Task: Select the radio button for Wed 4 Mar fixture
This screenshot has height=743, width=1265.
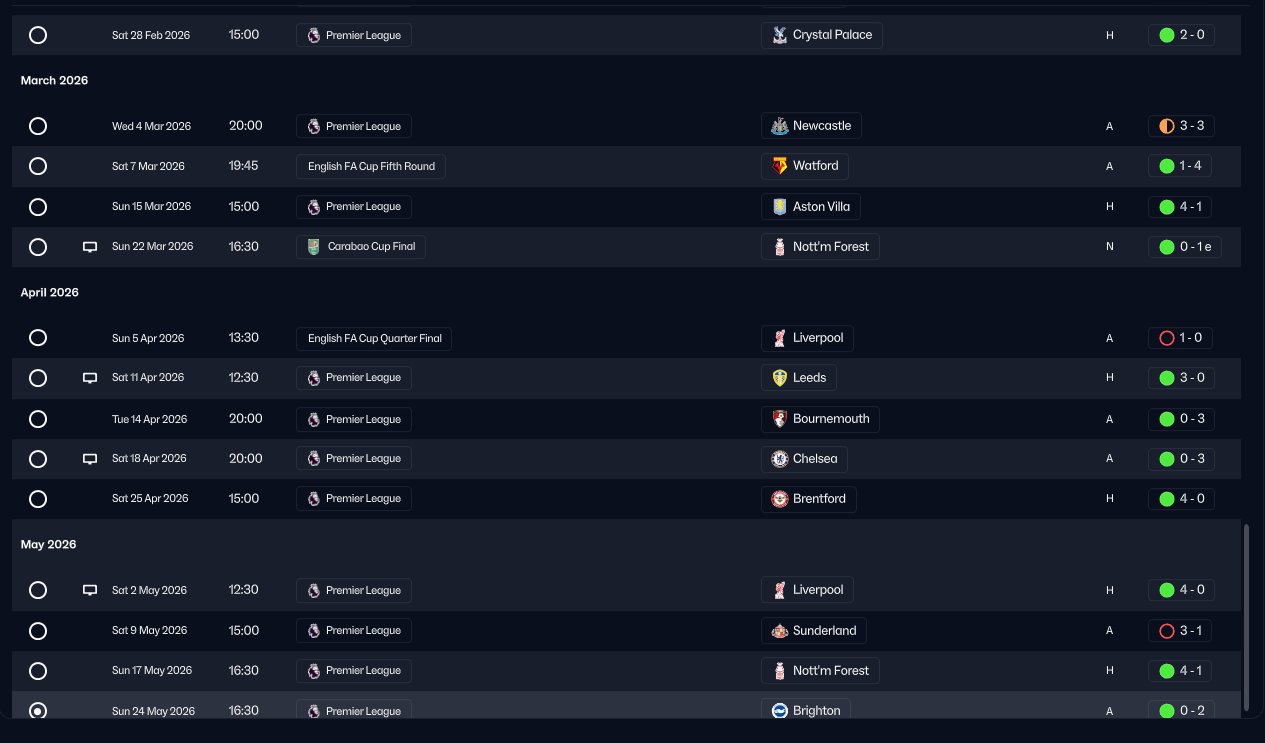Action: pyautogui.click(x=38, y=126)
